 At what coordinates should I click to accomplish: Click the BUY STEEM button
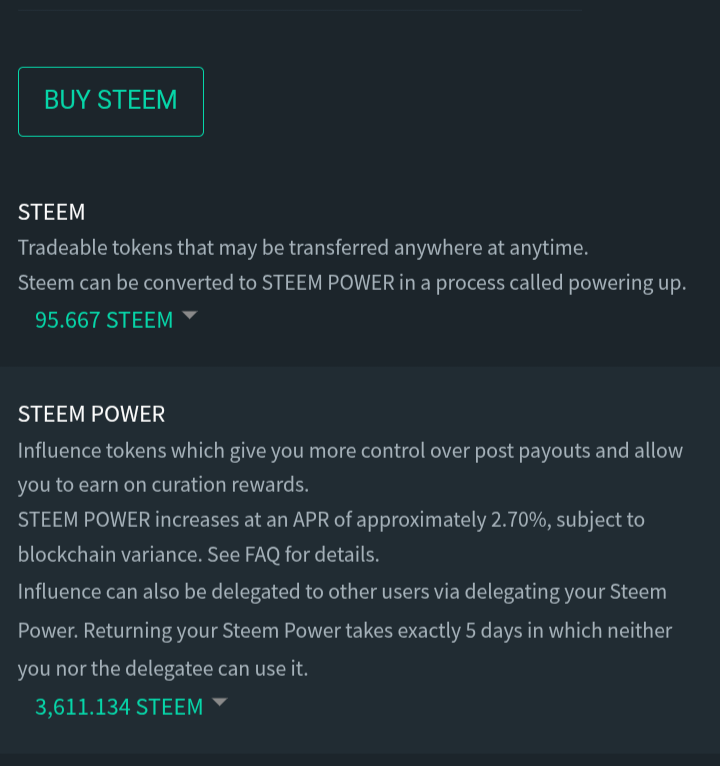tap(111, 102)
